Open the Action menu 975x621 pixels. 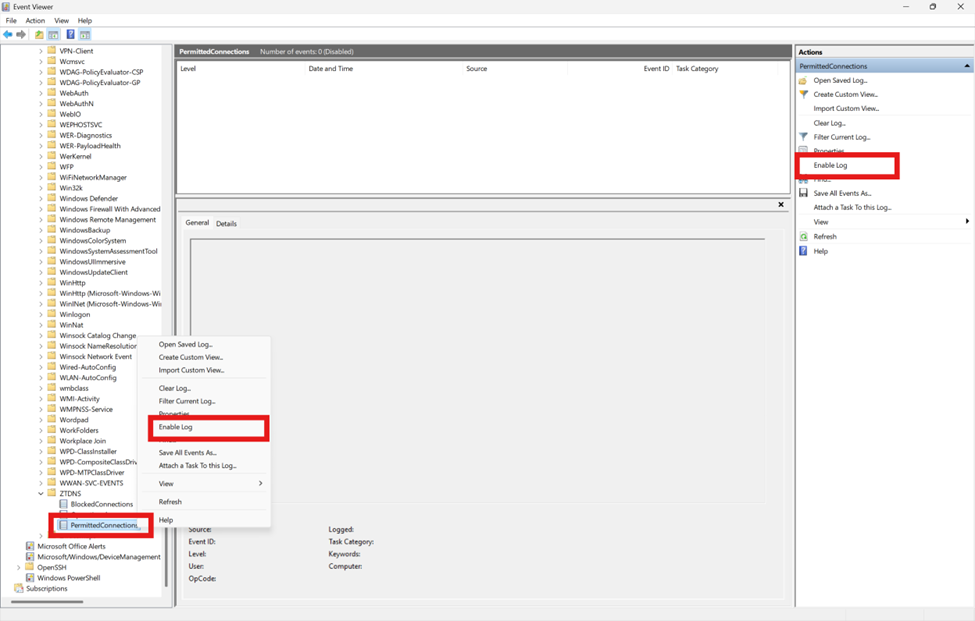click(35, 20)
